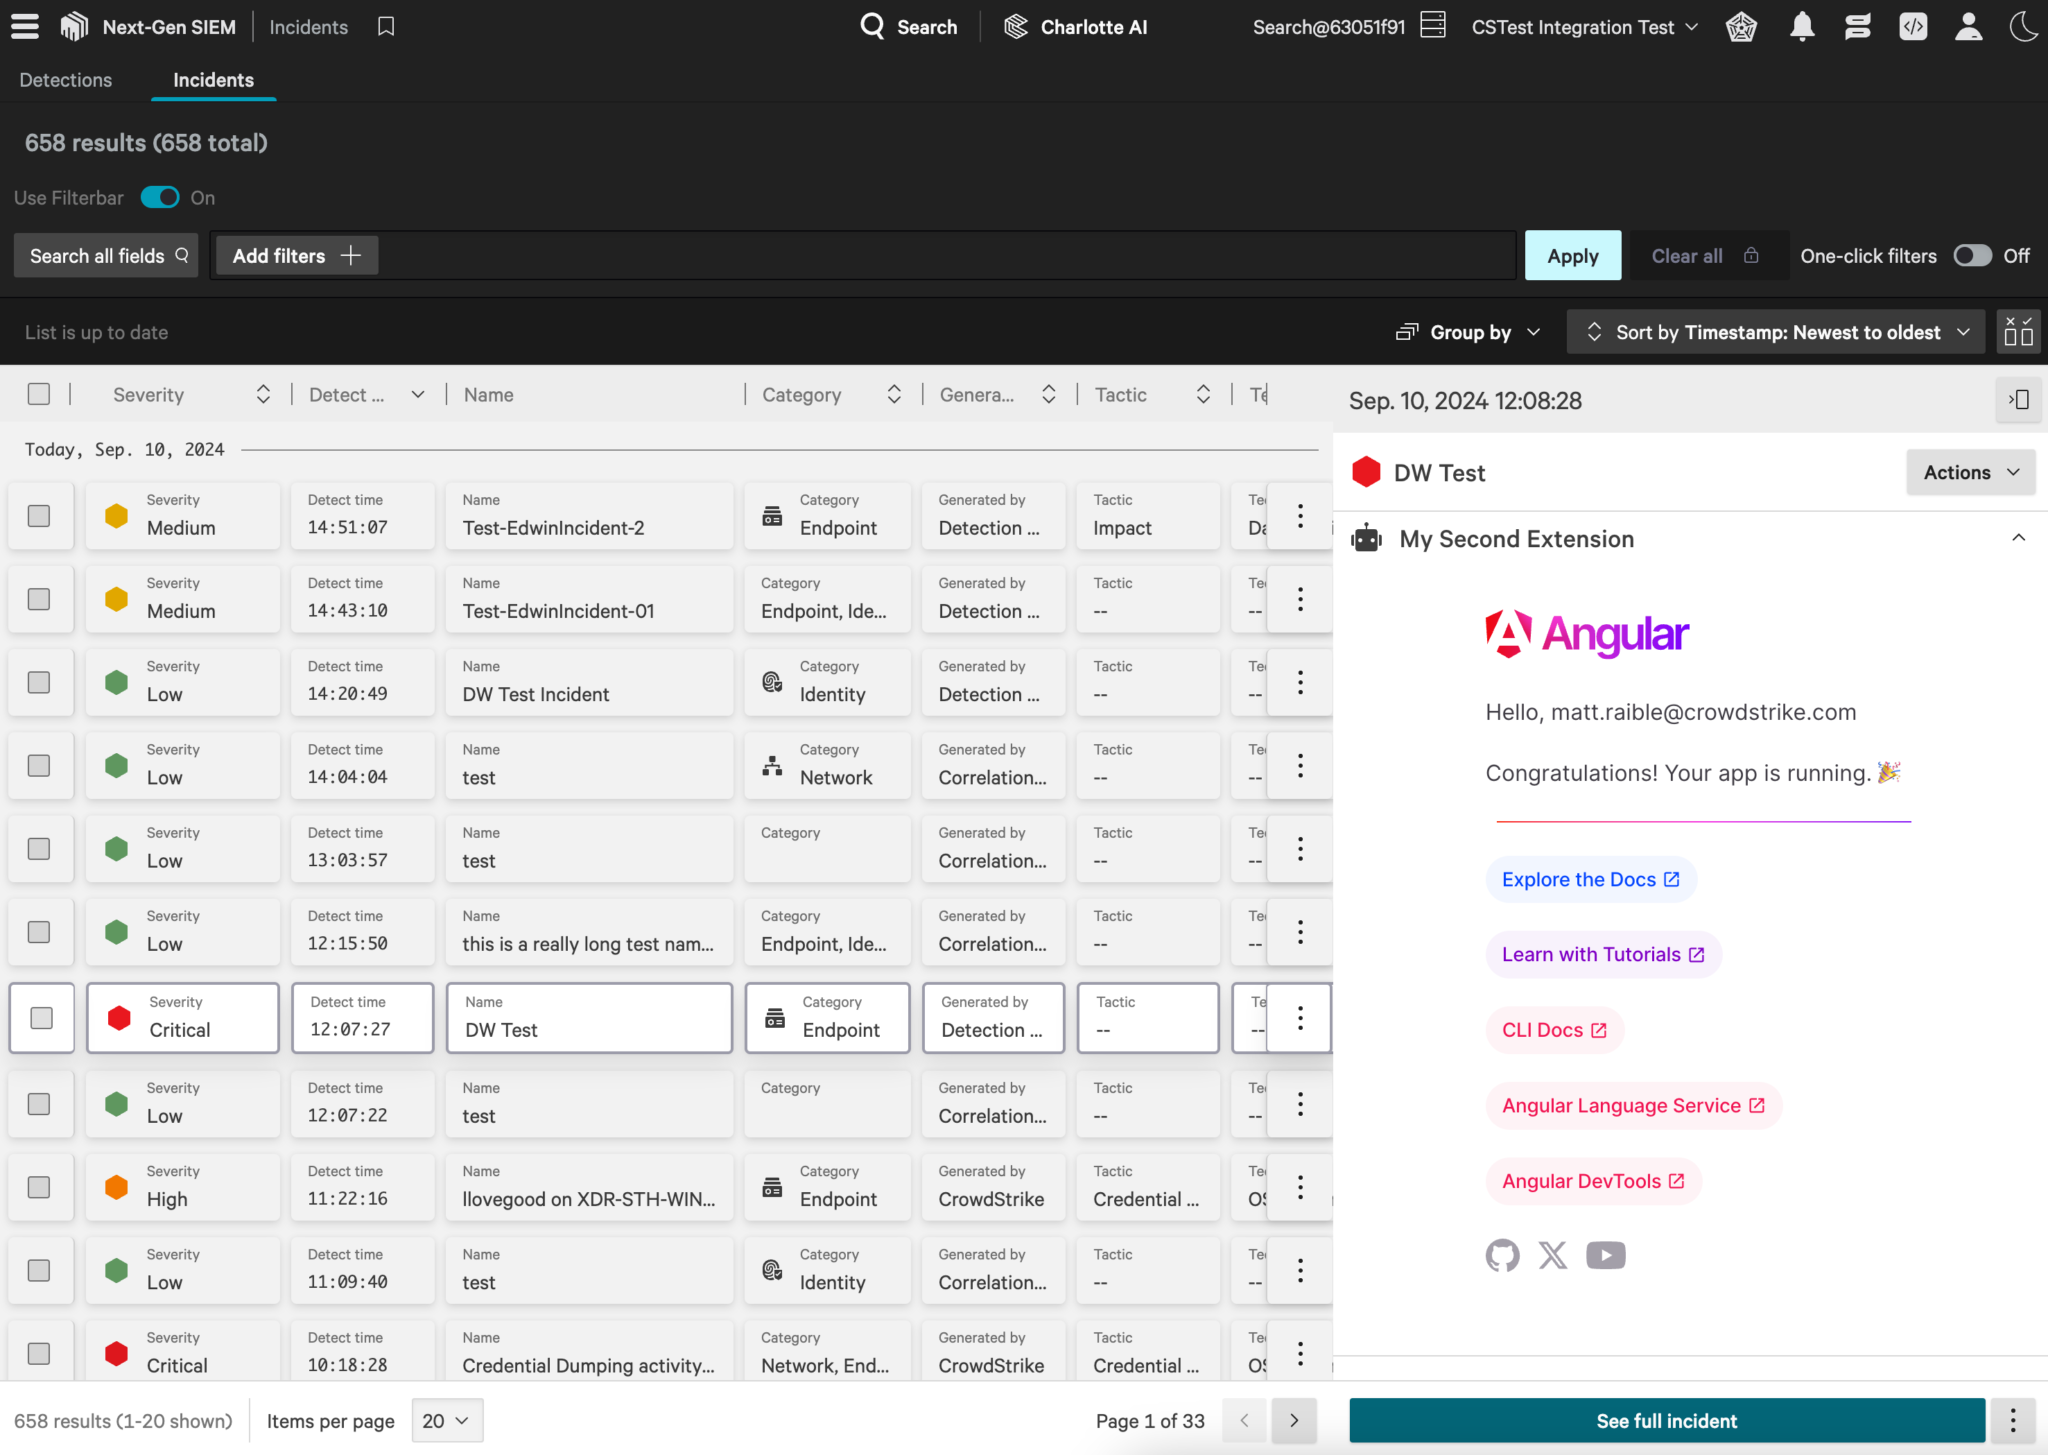Open the user profile icon

(1968, 27)
